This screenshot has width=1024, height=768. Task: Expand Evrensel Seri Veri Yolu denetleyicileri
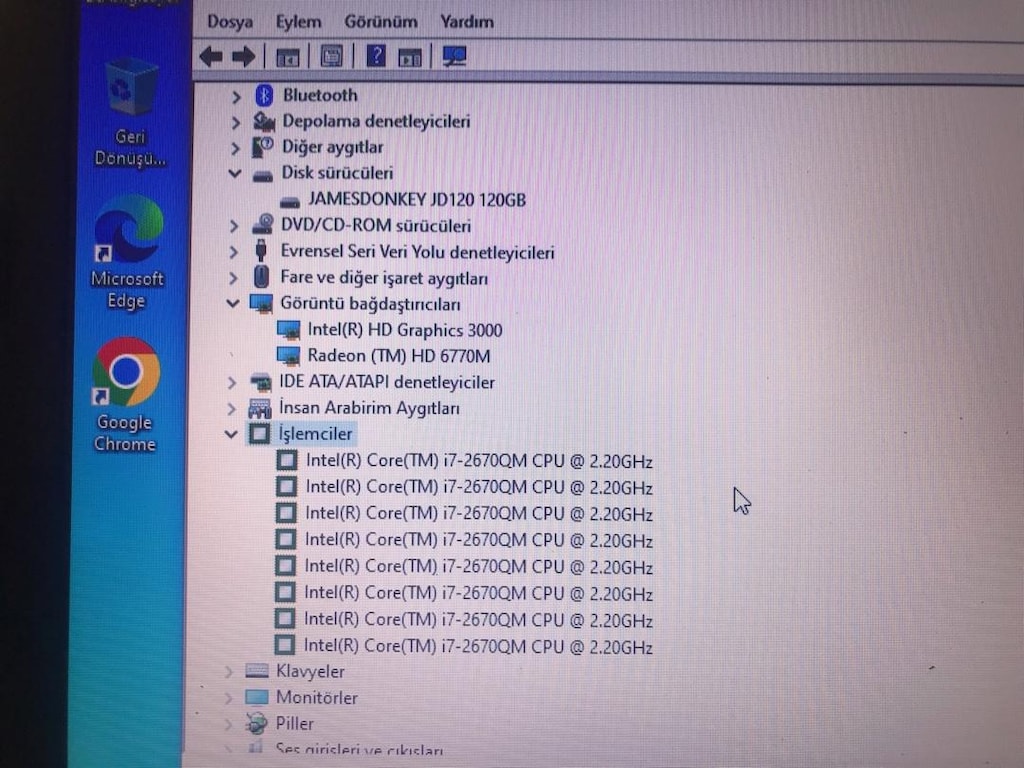point(234,253)
